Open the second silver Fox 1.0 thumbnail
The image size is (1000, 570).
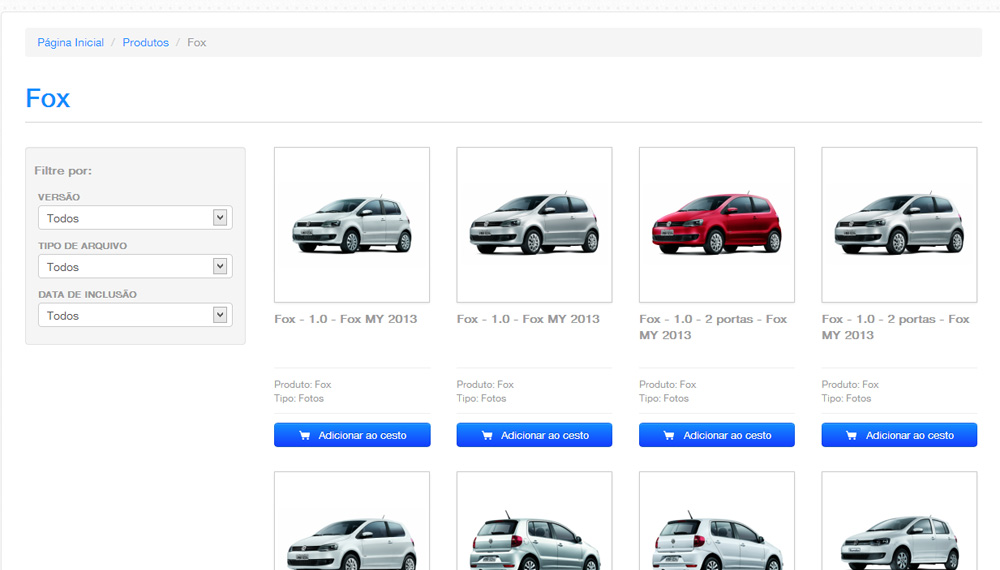click(534, 225)
